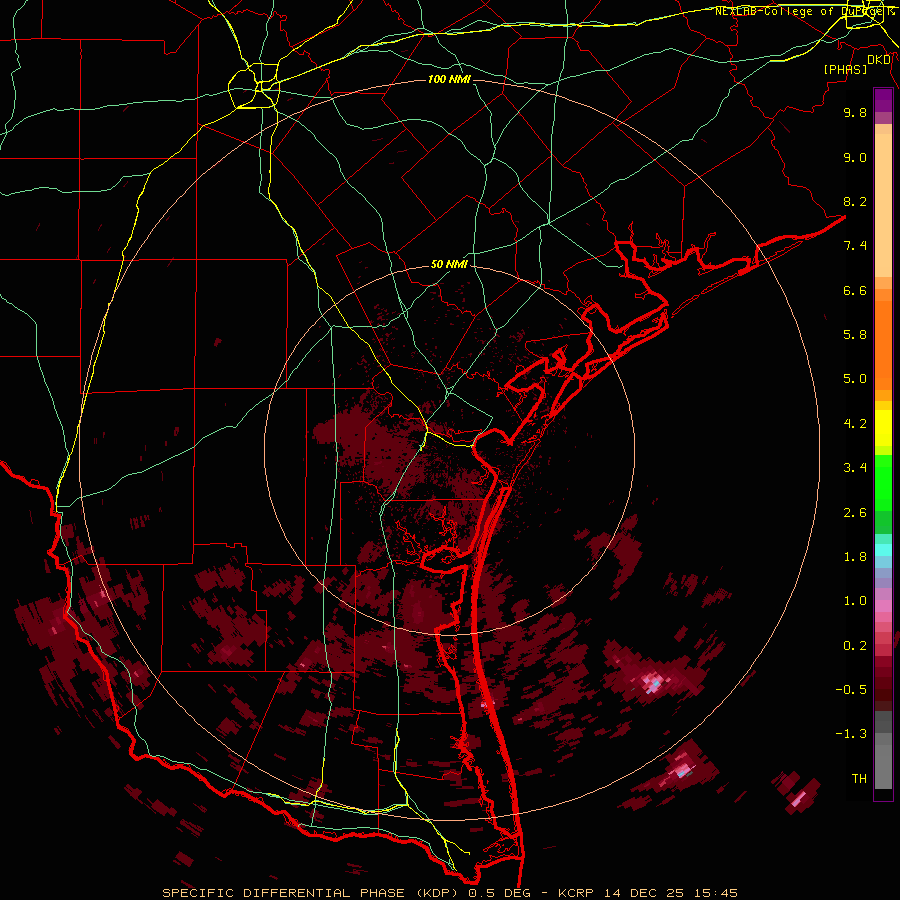This screenshot has width=900, height=900.
Task: Click the 8.2 legend value
Action: [x=855, y=201]
